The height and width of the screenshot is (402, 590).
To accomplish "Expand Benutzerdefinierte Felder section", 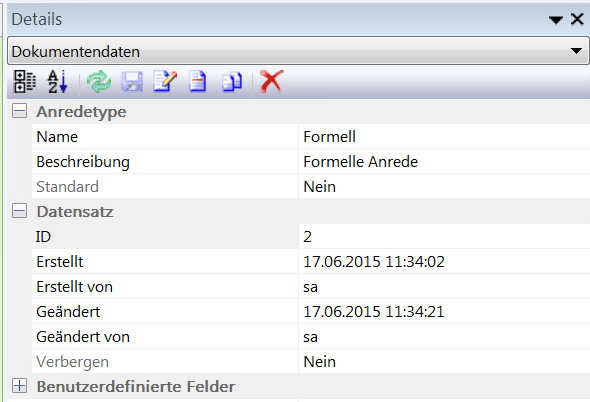I will [19, 386].
